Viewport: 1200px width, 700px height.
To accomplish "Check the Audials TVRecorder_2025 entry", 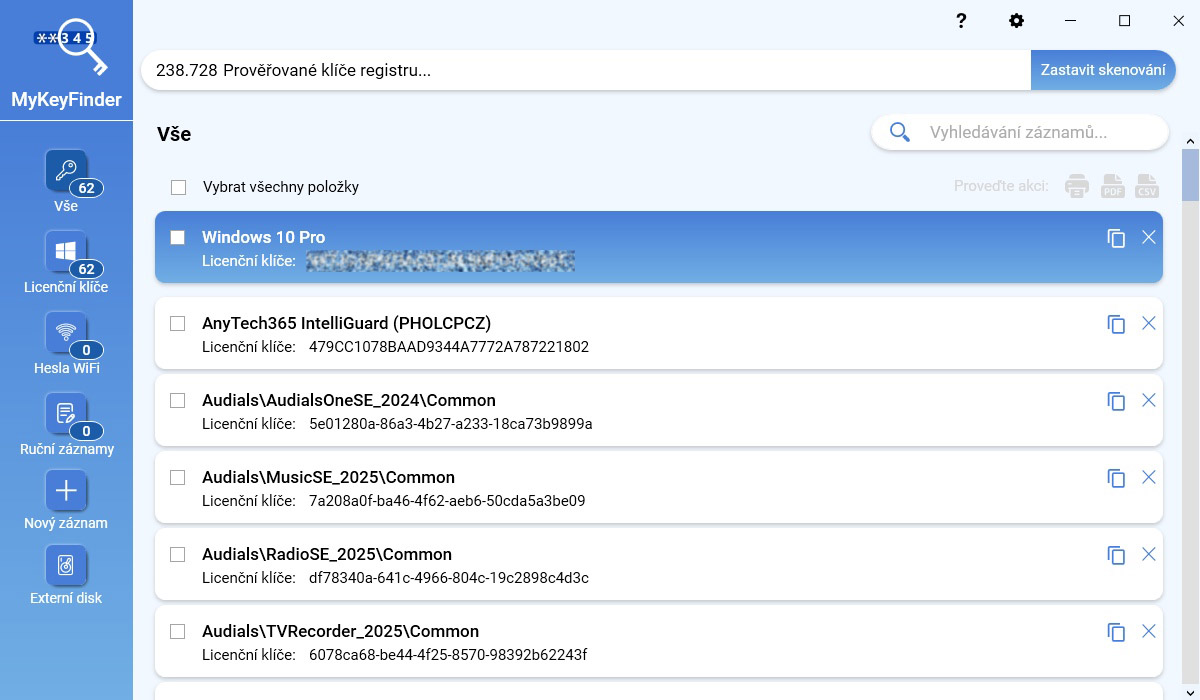I will (x=177, y=631).
